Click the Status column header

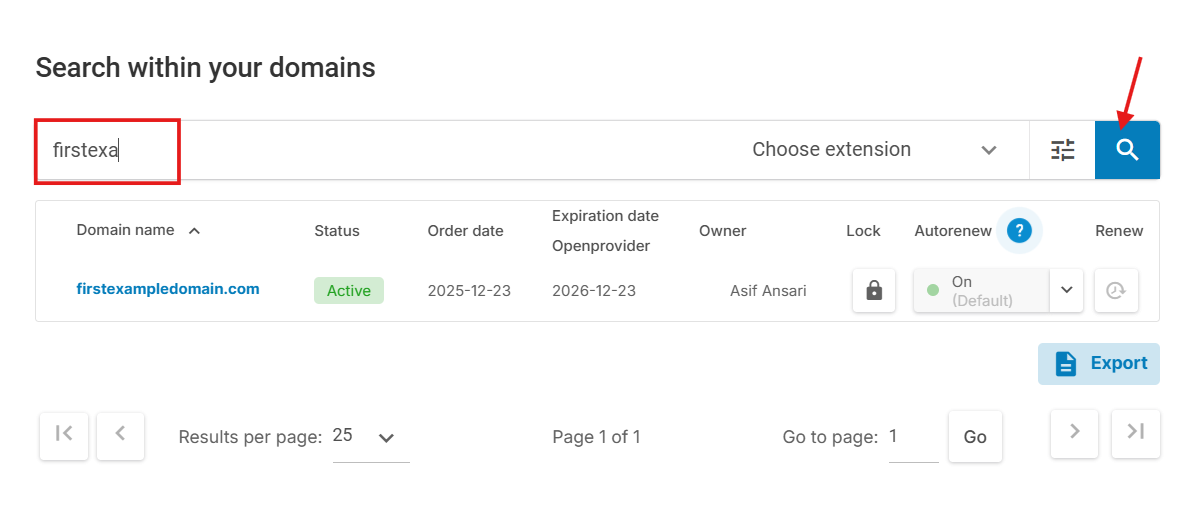(337, 231)
